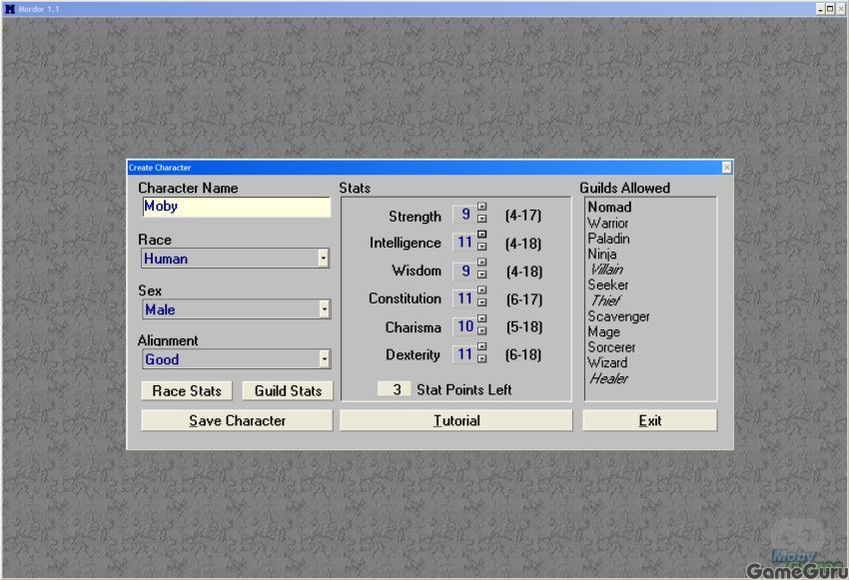Open the Race dropdown showing Human

click(323, 258)
